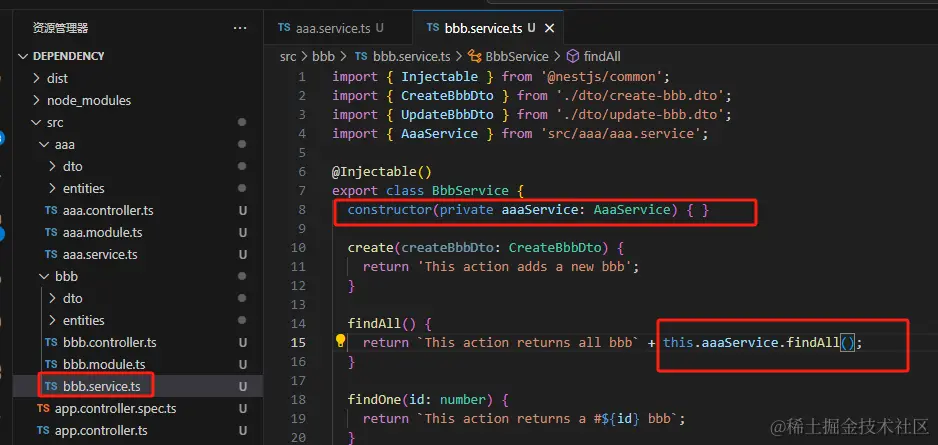Select the bbb.service.ts editor tab
The height and width of the screenshot is (445, 938).
tap(483, 28)
